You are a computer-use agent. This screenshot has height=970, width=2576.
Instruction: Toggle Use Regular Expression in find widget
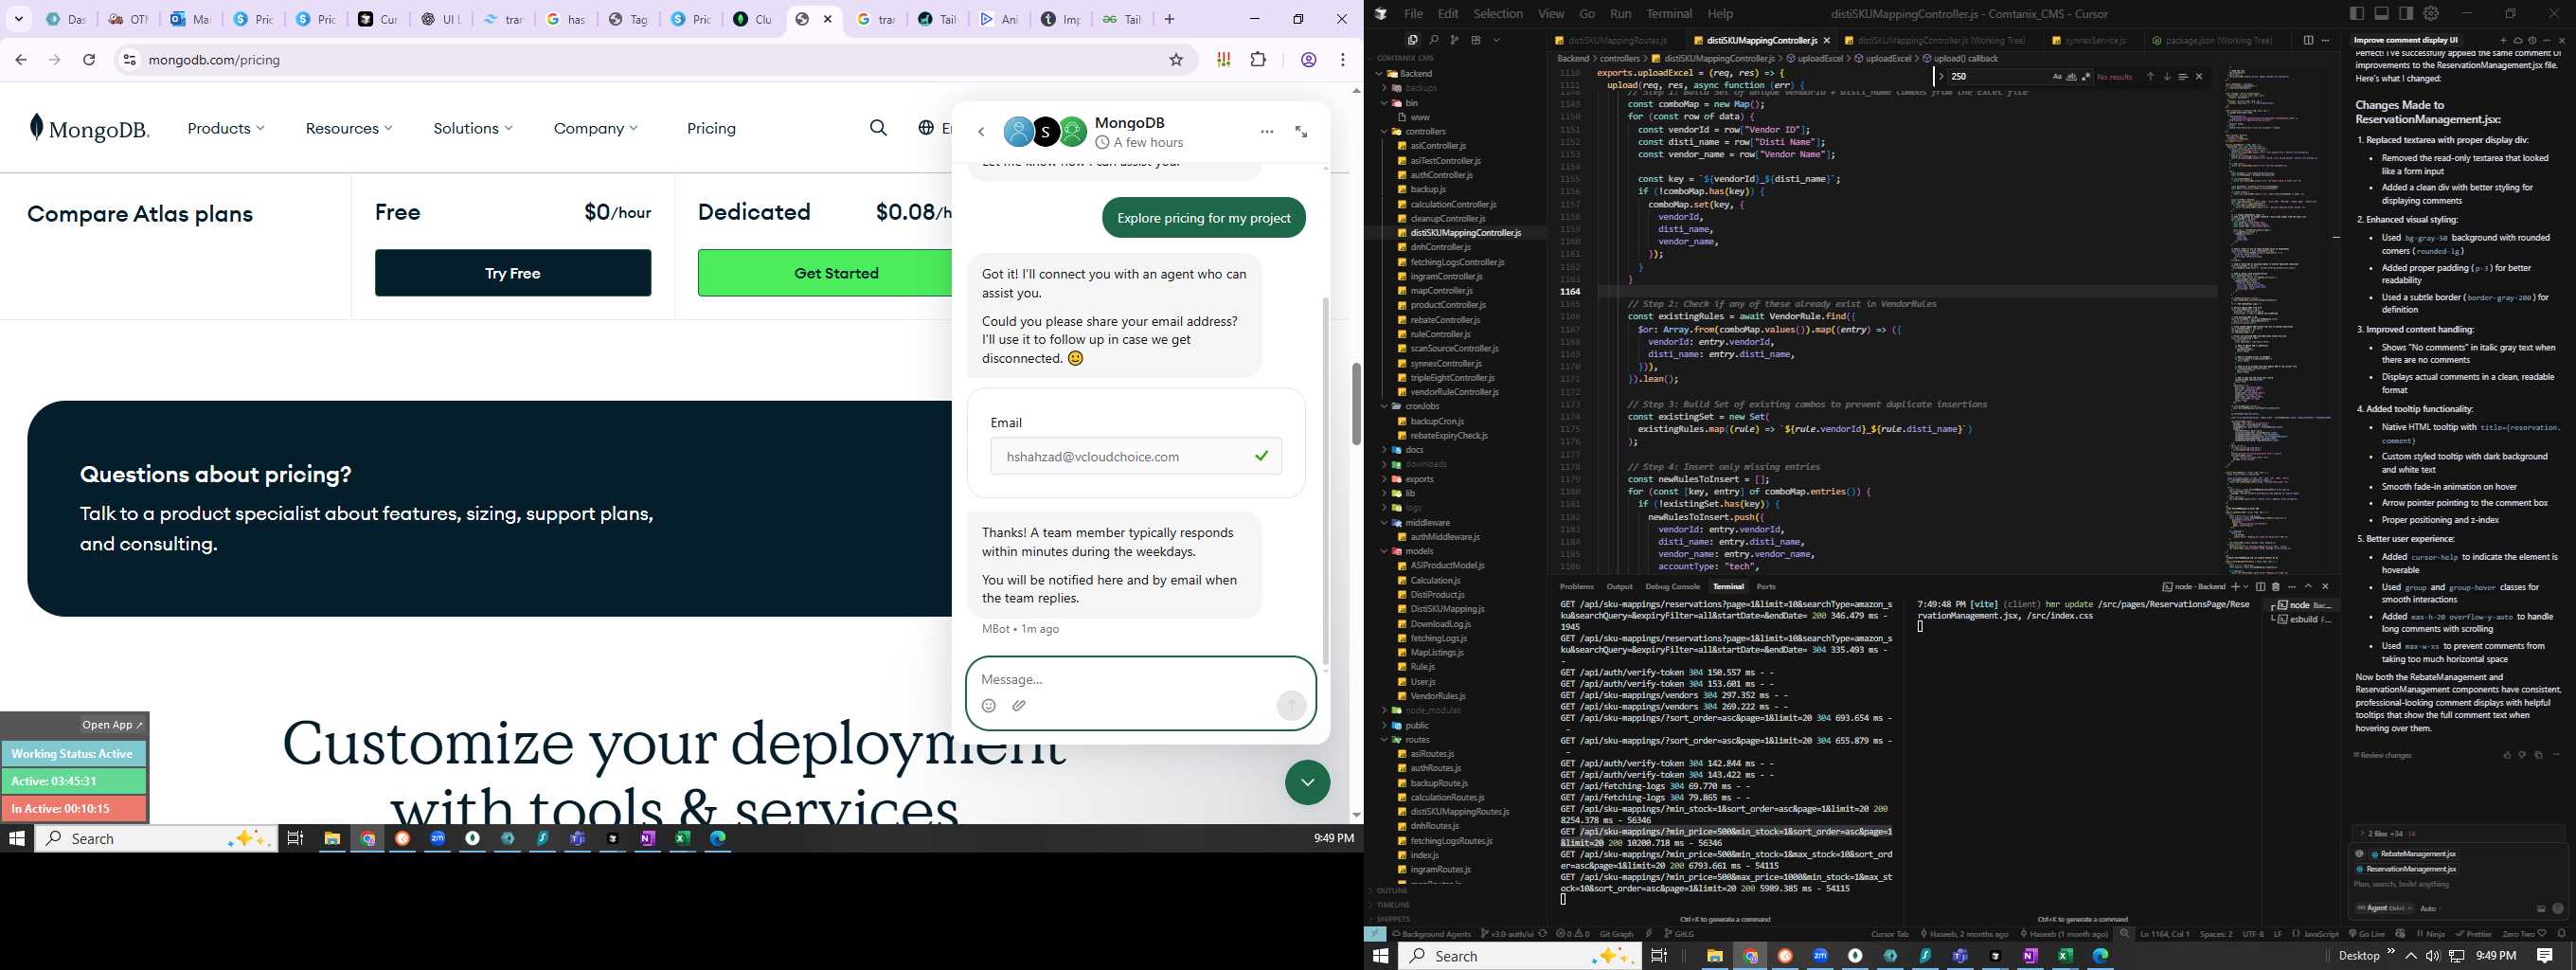pyautogui.click(x=2085, y=77)
